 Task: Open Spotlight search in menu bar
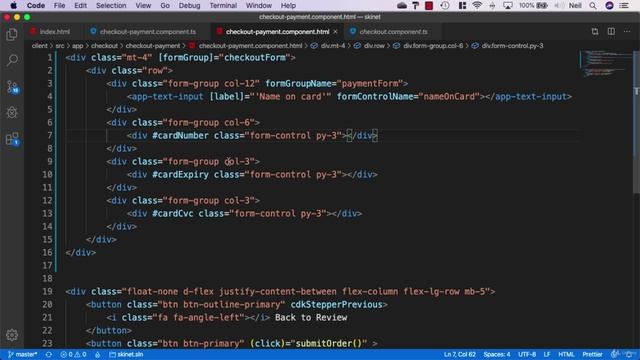coord(593,5)
